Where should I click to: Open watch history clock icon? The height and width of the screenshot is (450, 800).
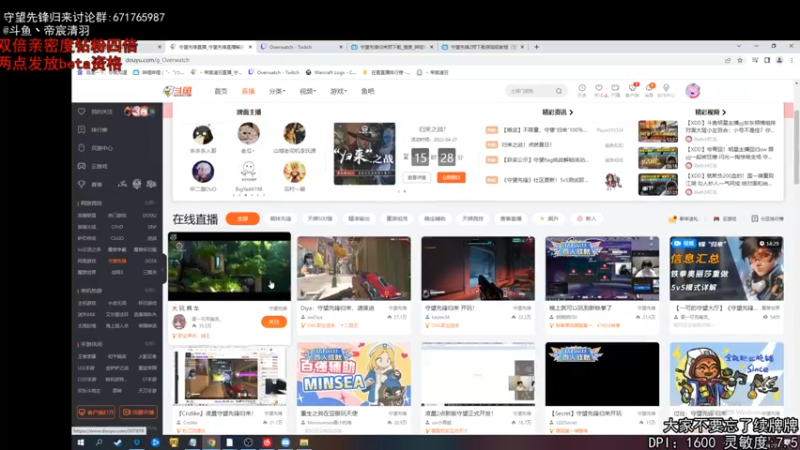(582, 88)
